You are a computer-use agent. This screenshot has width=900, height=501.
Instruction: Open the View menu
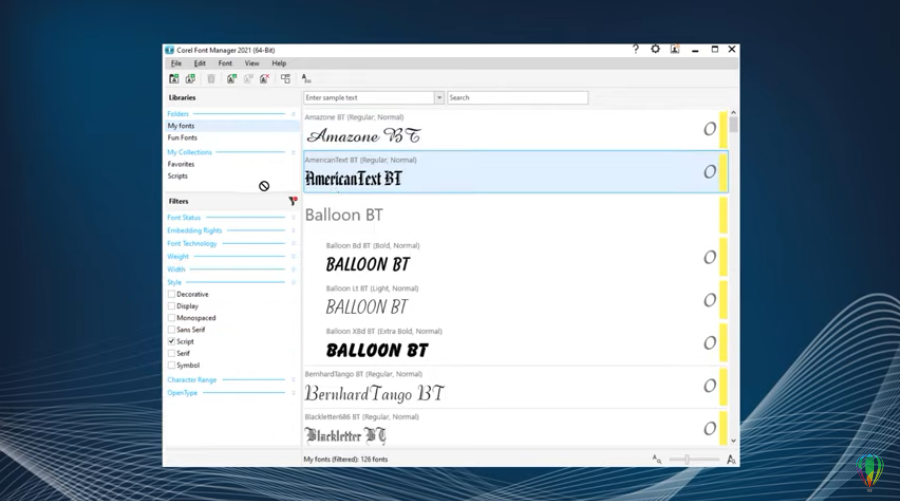252,63
